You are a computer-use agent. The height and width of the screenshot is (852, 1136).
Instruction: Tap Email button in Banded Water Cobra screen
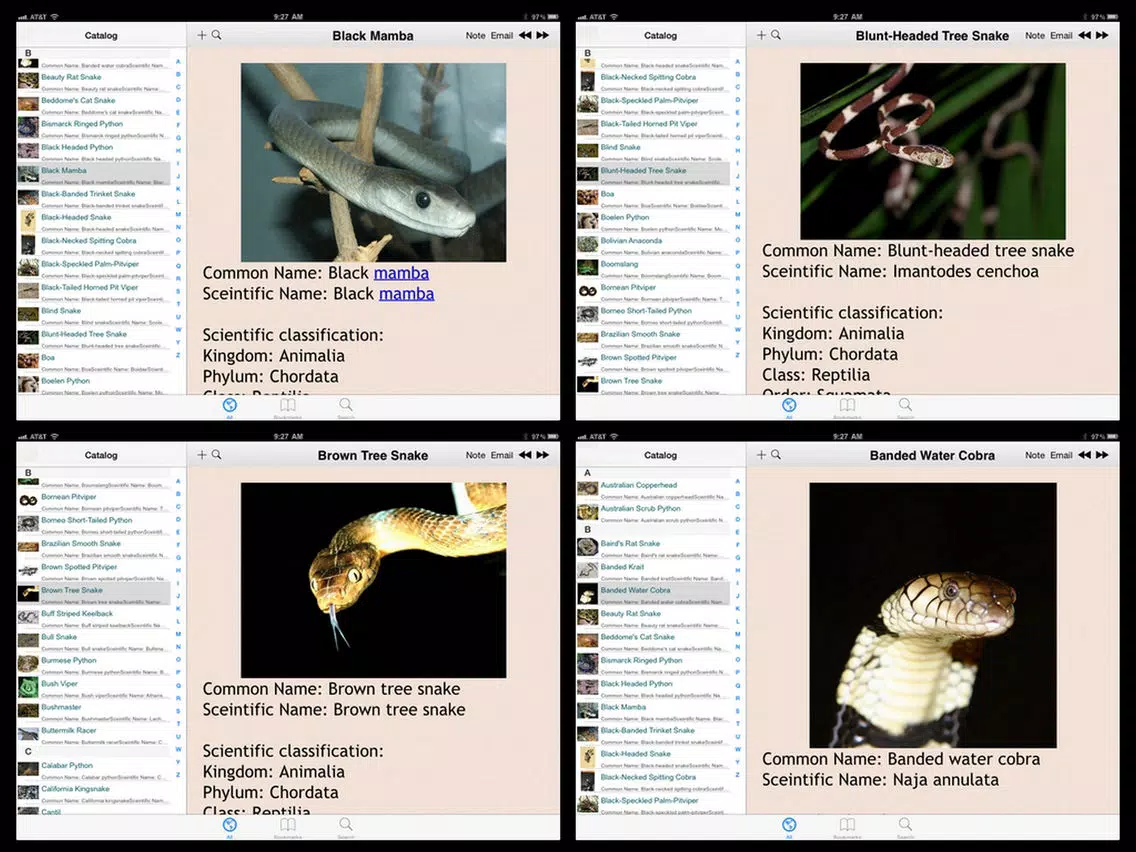pyautogui.click(x=1061, y=456)
